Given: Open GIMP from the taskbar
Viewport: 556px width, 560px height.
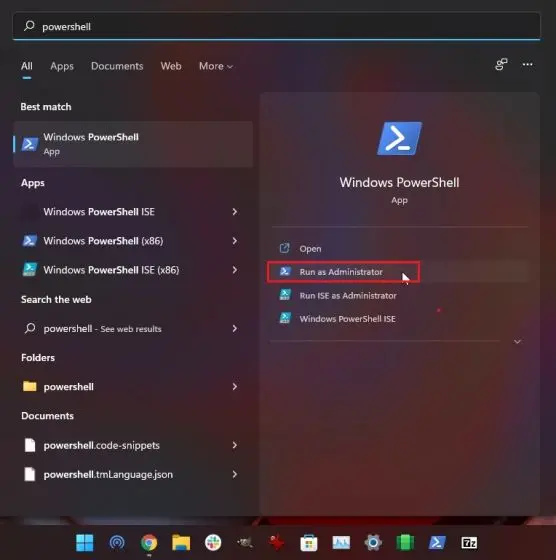Looking at the screenshot, I should (245, 543).
